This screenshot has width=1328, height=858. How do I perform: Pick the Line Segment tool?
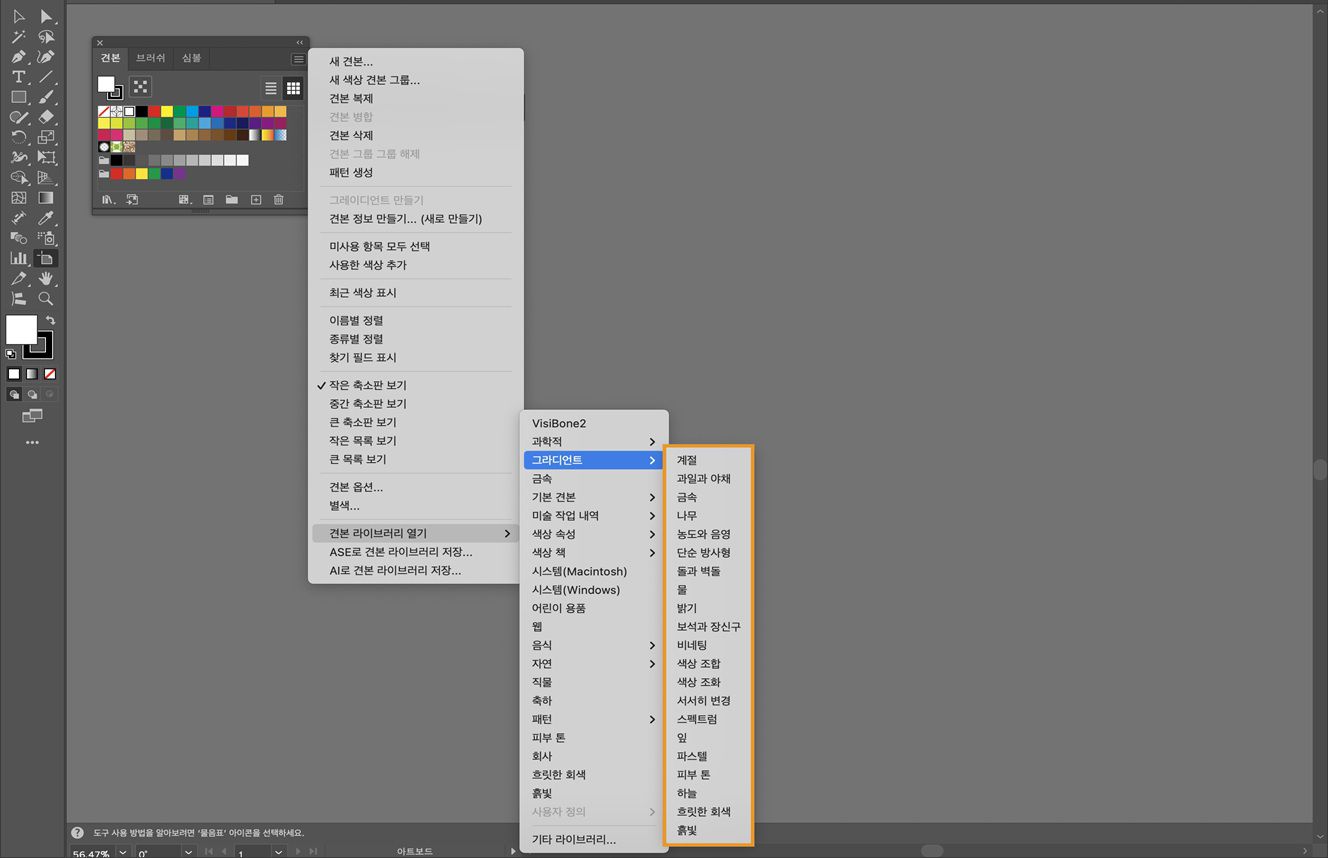click(46, 77)
